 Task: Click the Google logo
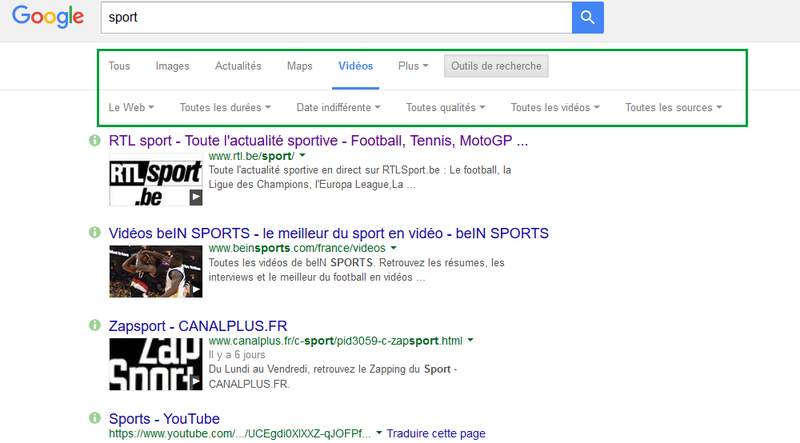[48, 17]
